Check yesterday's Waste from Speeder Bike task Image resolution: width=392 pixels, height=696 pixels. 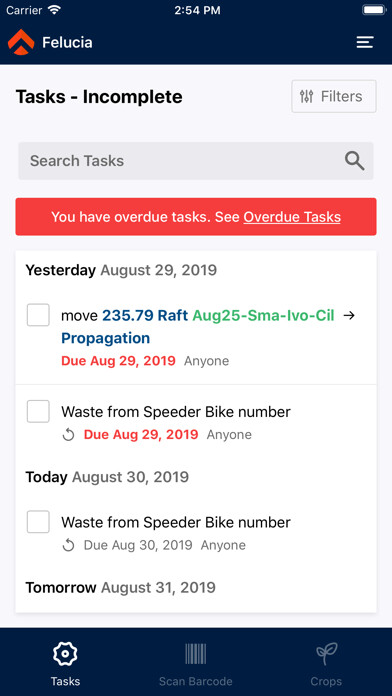coord(38,411)
